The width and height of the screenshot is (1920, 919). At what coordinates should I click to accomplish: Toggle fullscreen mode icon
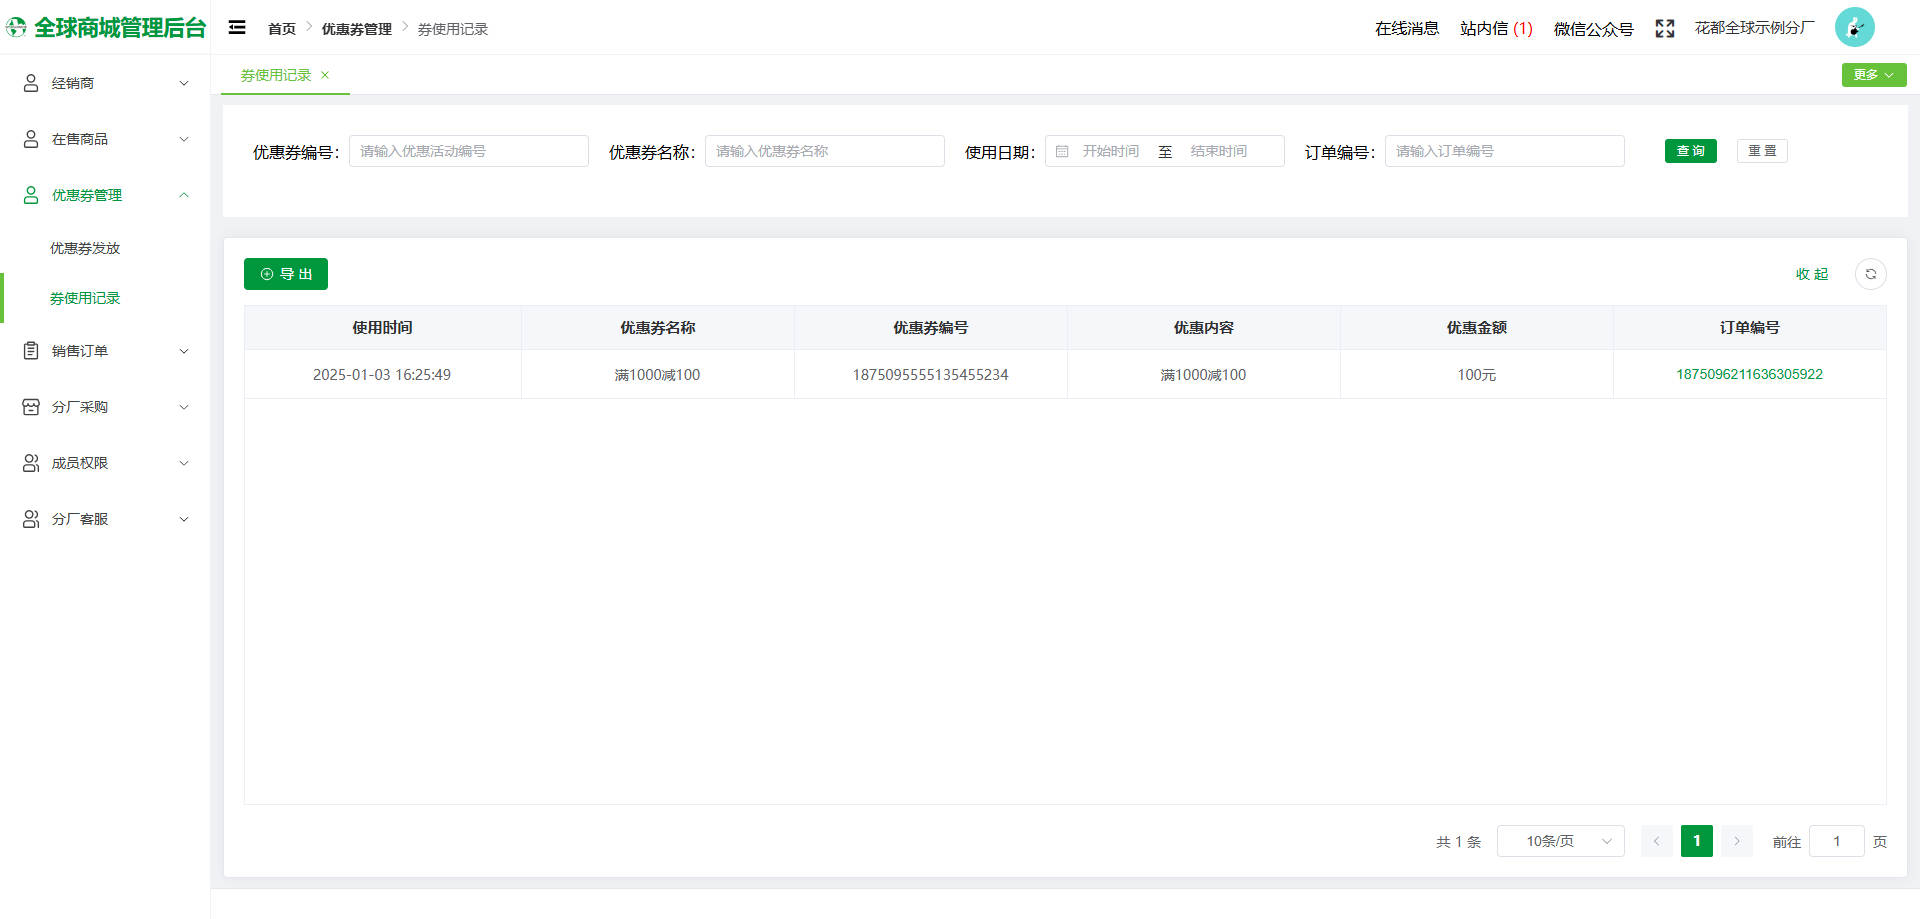(1664, 29)
